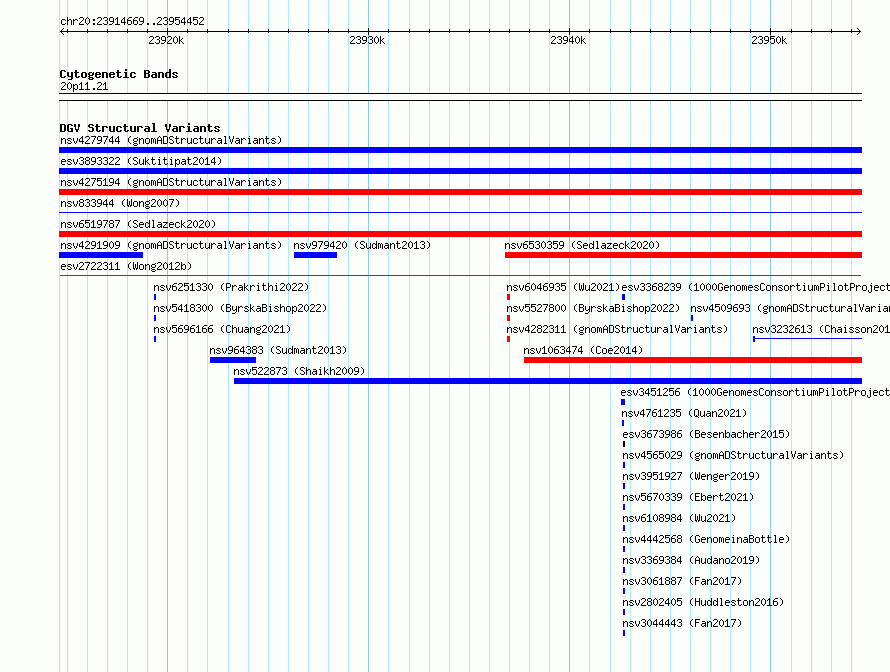This screenshot has height=672, width=890.
Task: Open nsv4565029 gnomADStructuralVariants label
Action: point(733,455)
